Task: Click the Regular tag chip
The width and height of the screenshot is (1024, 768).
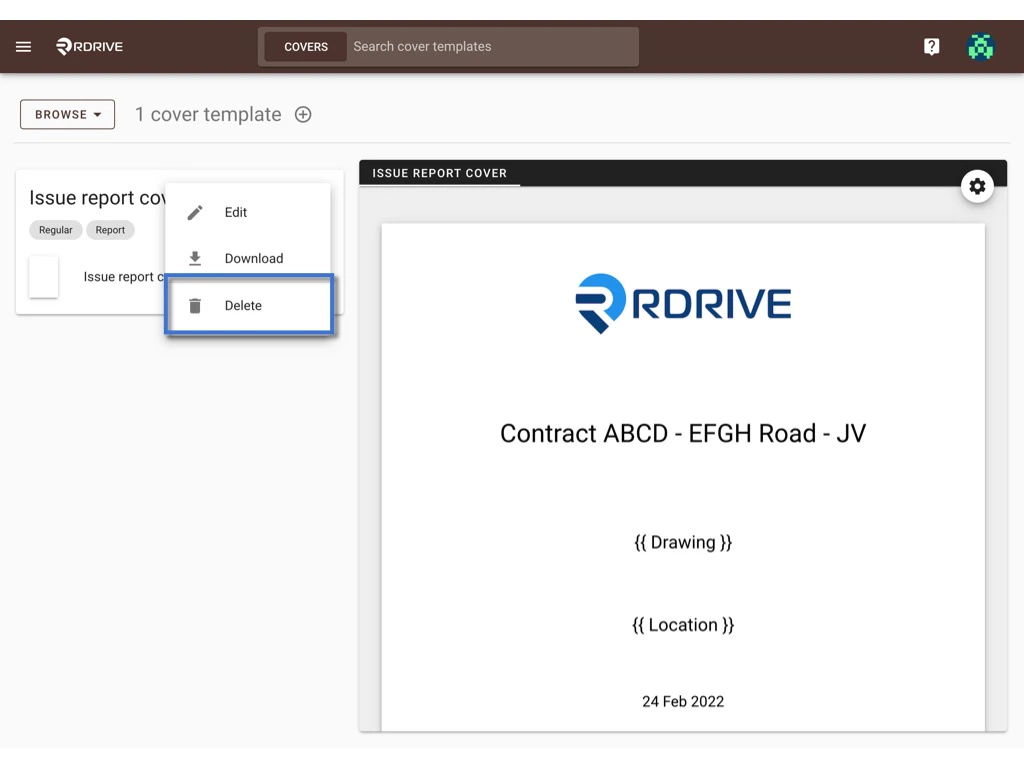Action: [56, 230]
